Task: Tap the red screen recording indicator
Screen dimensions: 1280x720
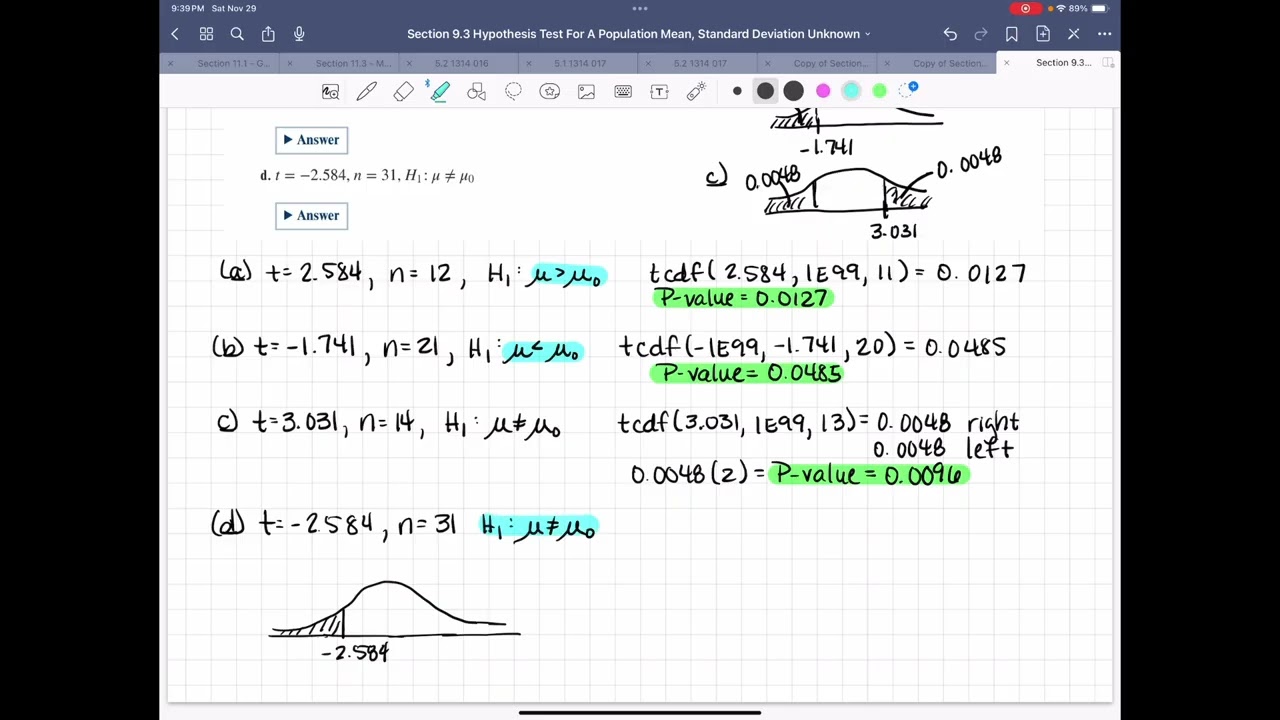Action: 1025,8
